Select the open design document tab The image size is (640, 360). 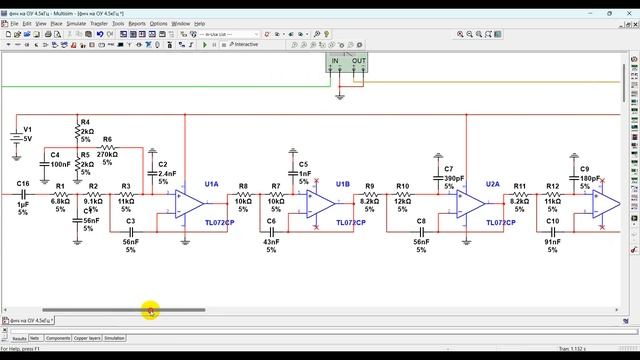pos(28,321)
